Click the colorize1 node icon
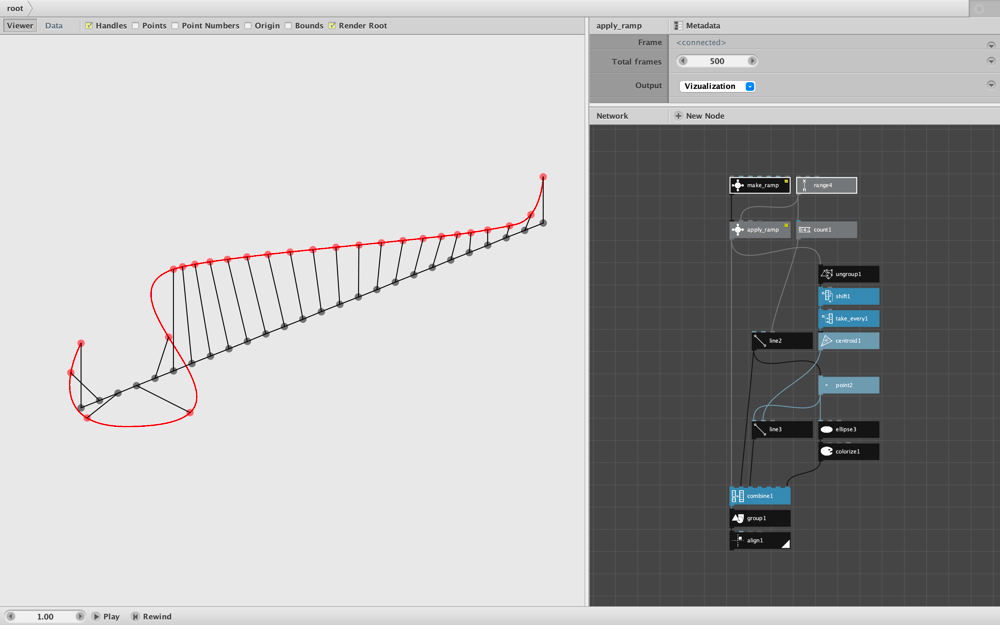The height and width of the screenshot is (625, 1000). click(827, 452)
